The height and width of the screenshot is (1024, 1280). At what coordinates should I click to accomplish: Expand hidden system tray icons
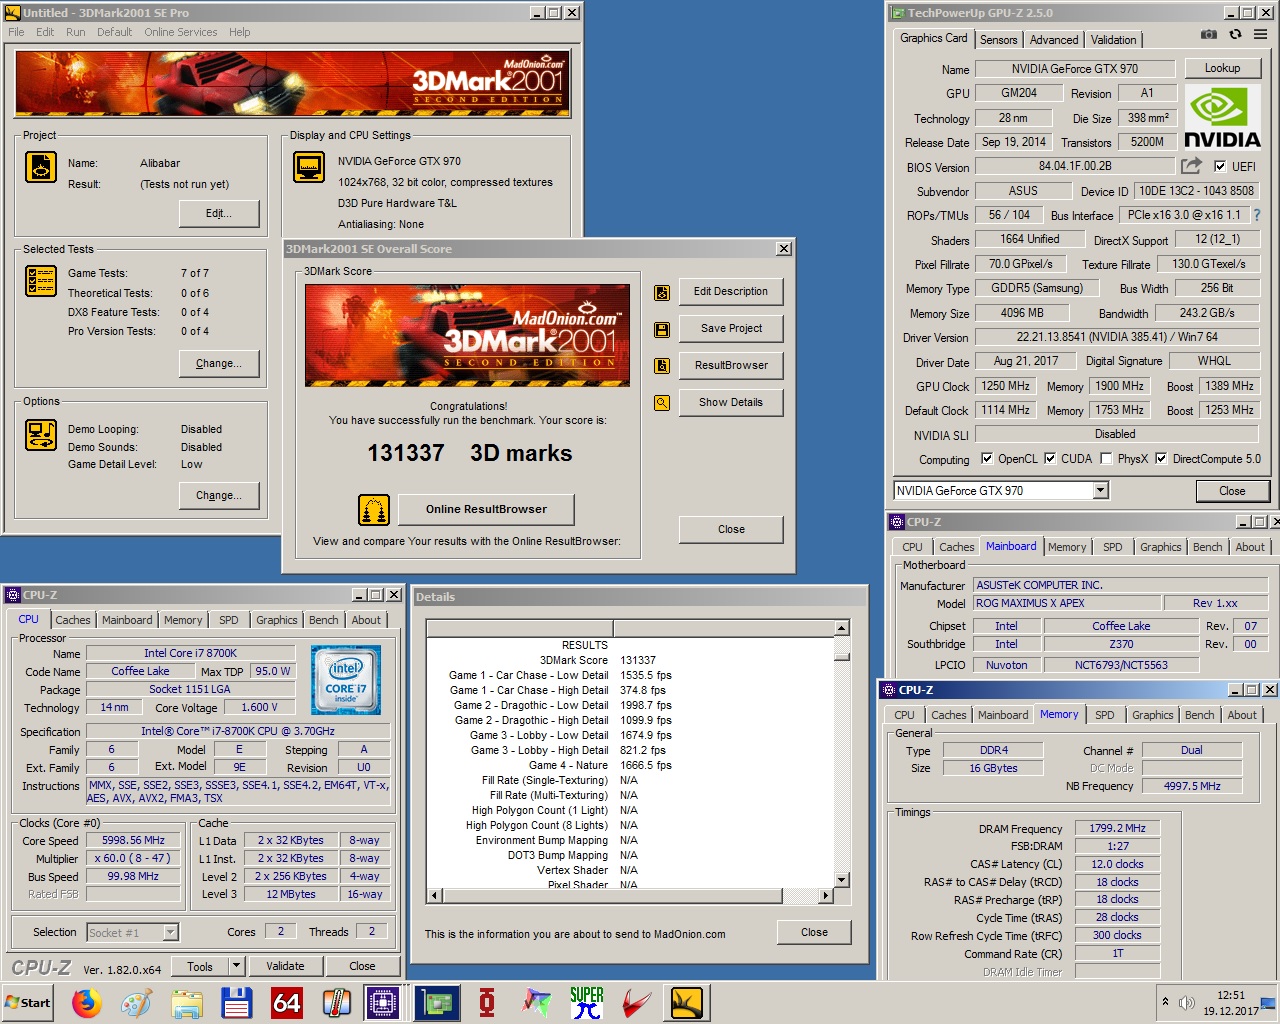pos(1165,1002)
